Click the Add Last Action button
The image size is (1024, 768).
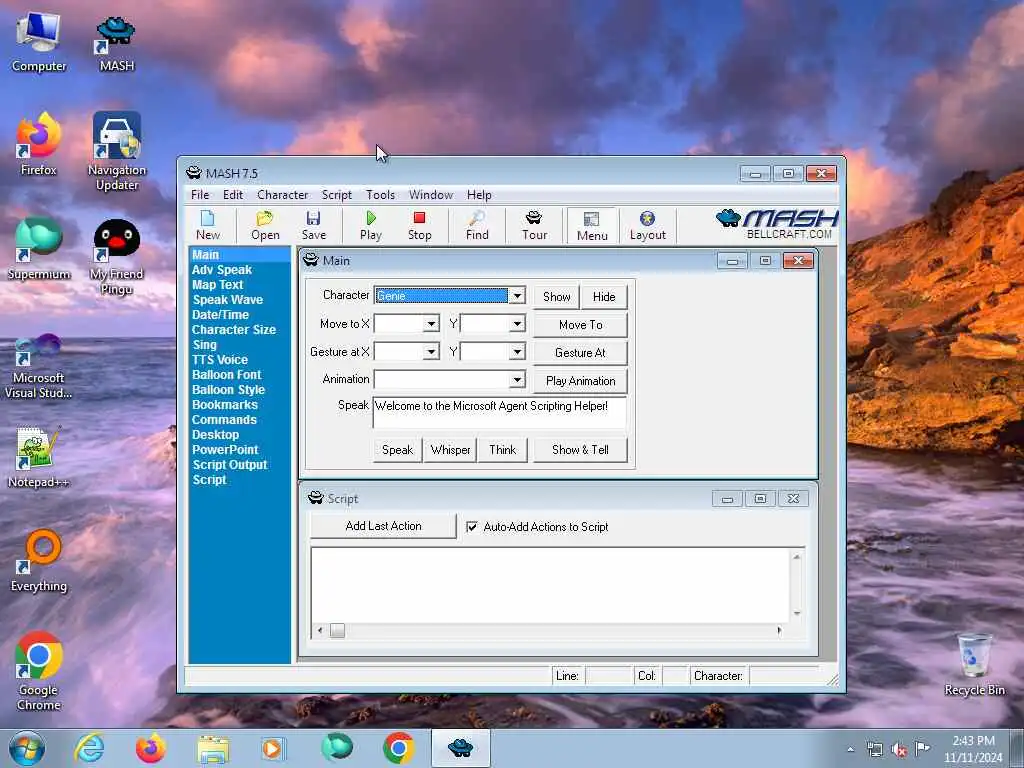tap(383, 526)
